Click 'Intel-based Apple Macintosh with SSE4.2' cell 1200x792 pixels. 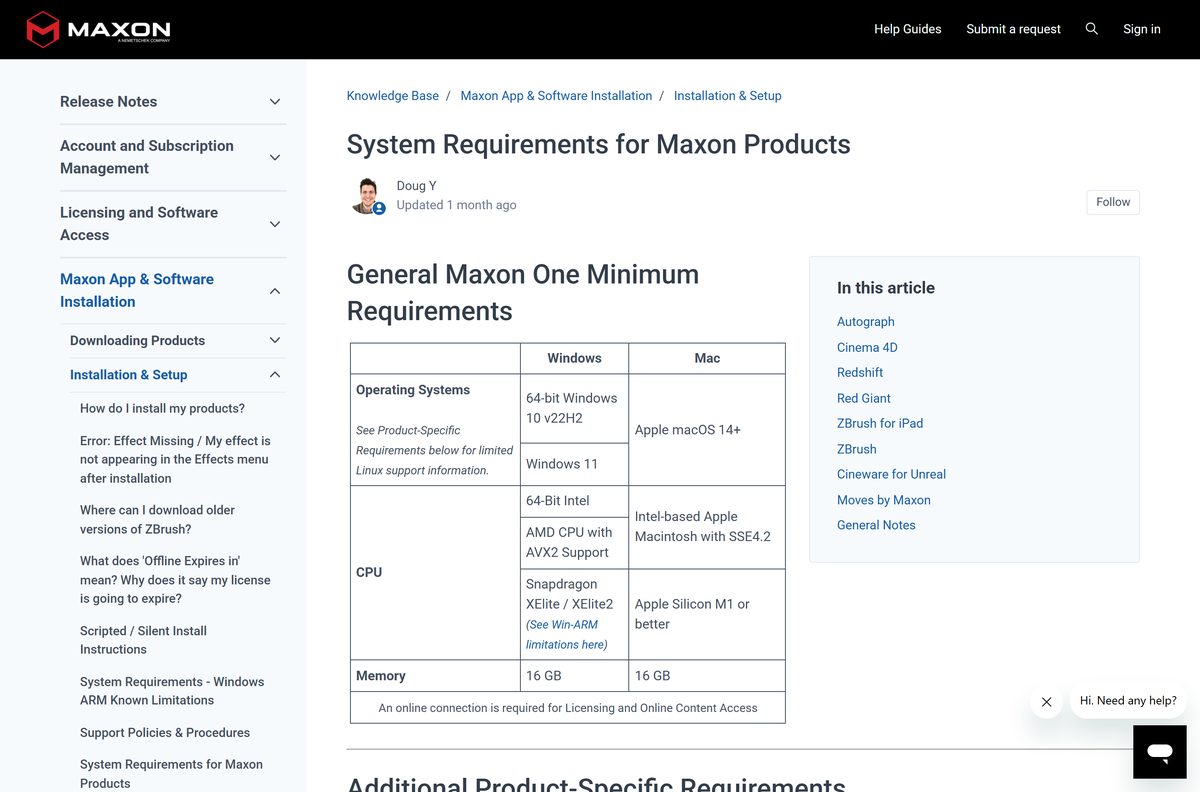point(707,527)
